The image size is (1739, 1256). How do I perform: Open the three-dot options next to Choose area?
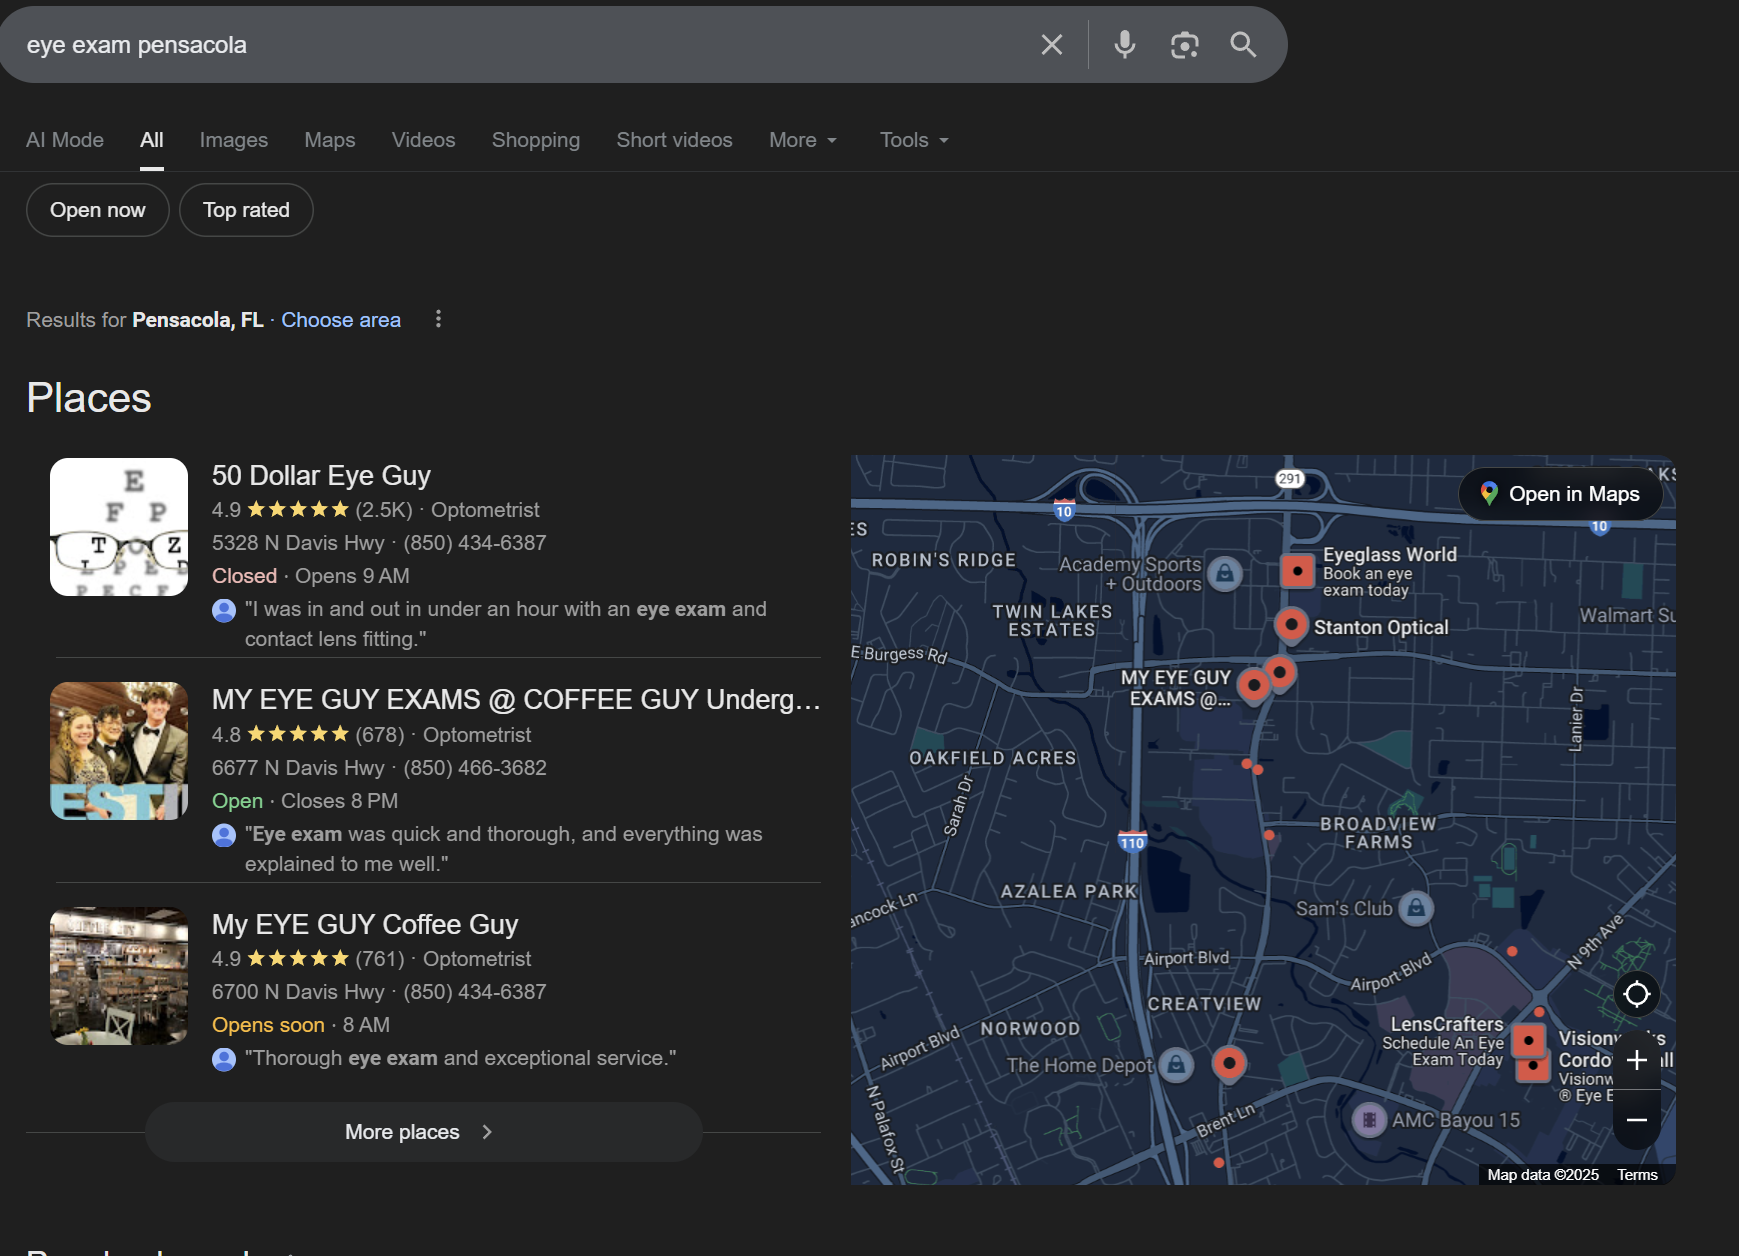tap(438, 319)
